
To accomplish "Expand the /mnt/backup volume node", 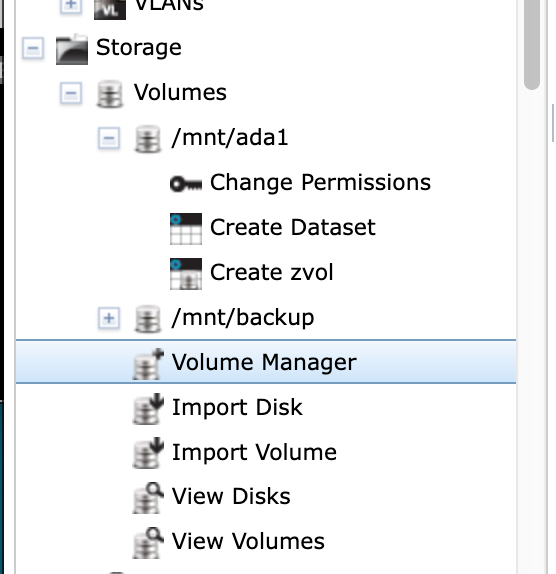I will (109, 318).
